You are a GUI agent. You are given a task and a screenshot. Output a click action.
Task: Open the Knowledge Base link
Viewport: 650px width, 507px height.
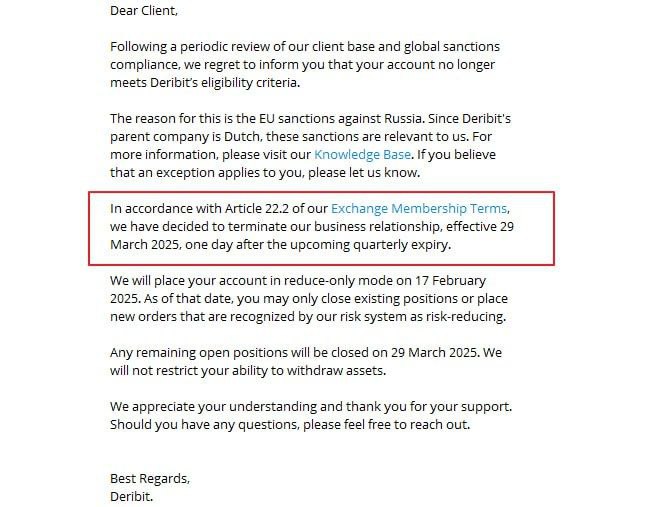coord(362,155)
